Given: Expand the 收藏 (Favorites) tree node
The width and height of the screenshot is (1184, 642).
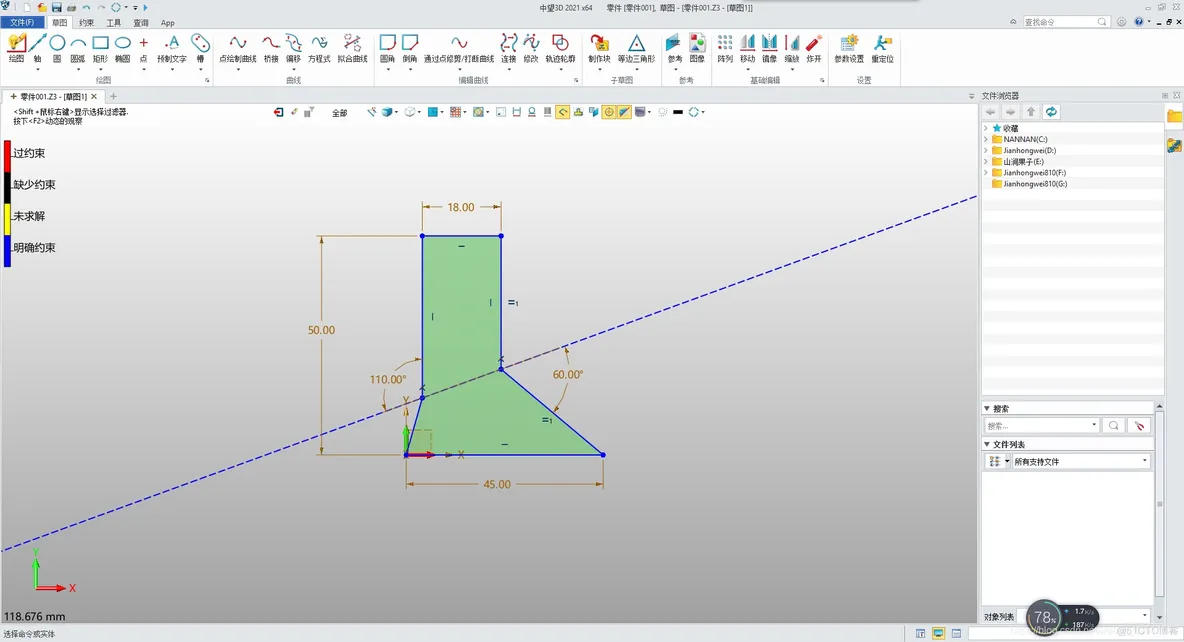Looking at the screenshot, I should tap(986, 128).
